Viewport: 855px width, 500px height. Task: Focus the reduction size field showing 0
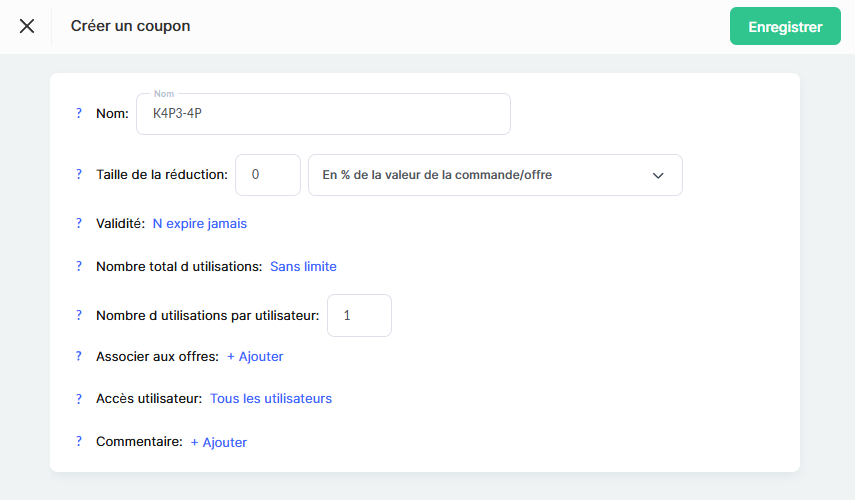267,175
